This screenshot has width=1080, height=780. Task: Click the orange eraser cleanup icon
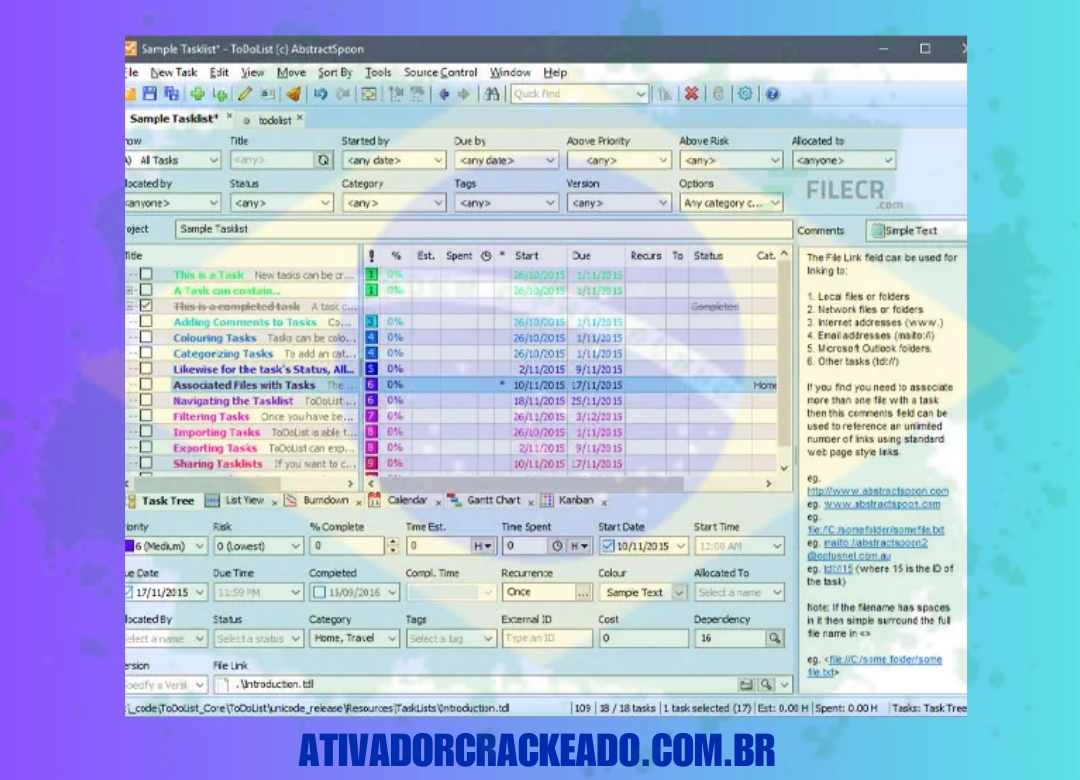(294, 94)
